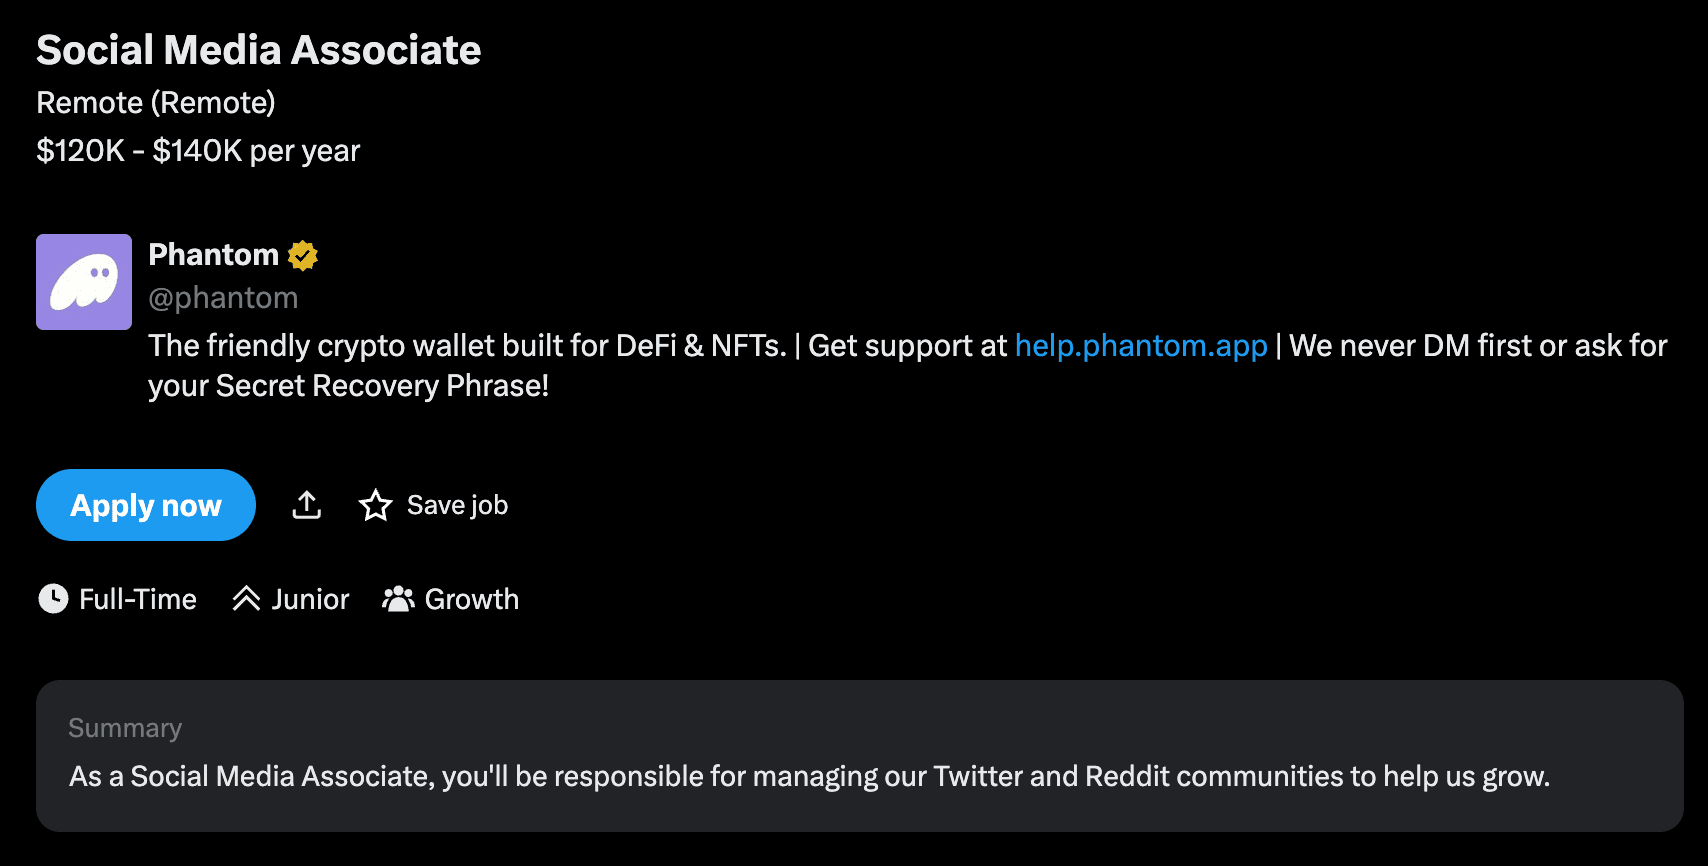Click the Growth team label
1708x866 pixels.
point(472,599)
